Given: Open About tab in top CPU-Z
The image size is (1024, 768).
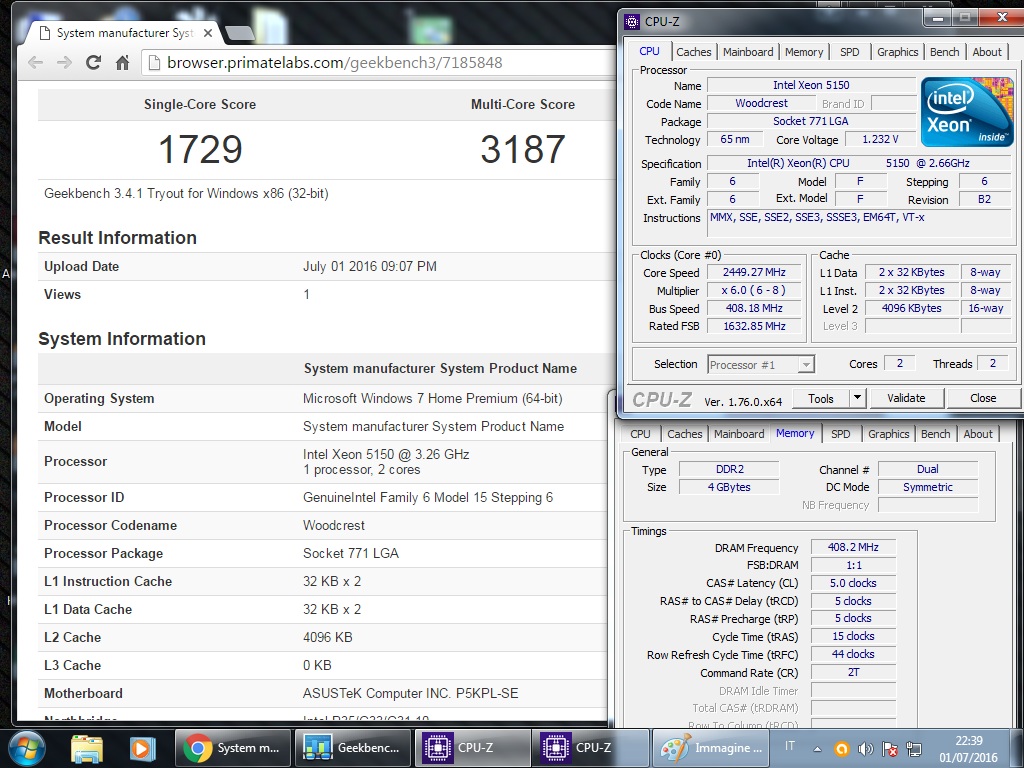Looking at the screenshot, I should [987, 52].
